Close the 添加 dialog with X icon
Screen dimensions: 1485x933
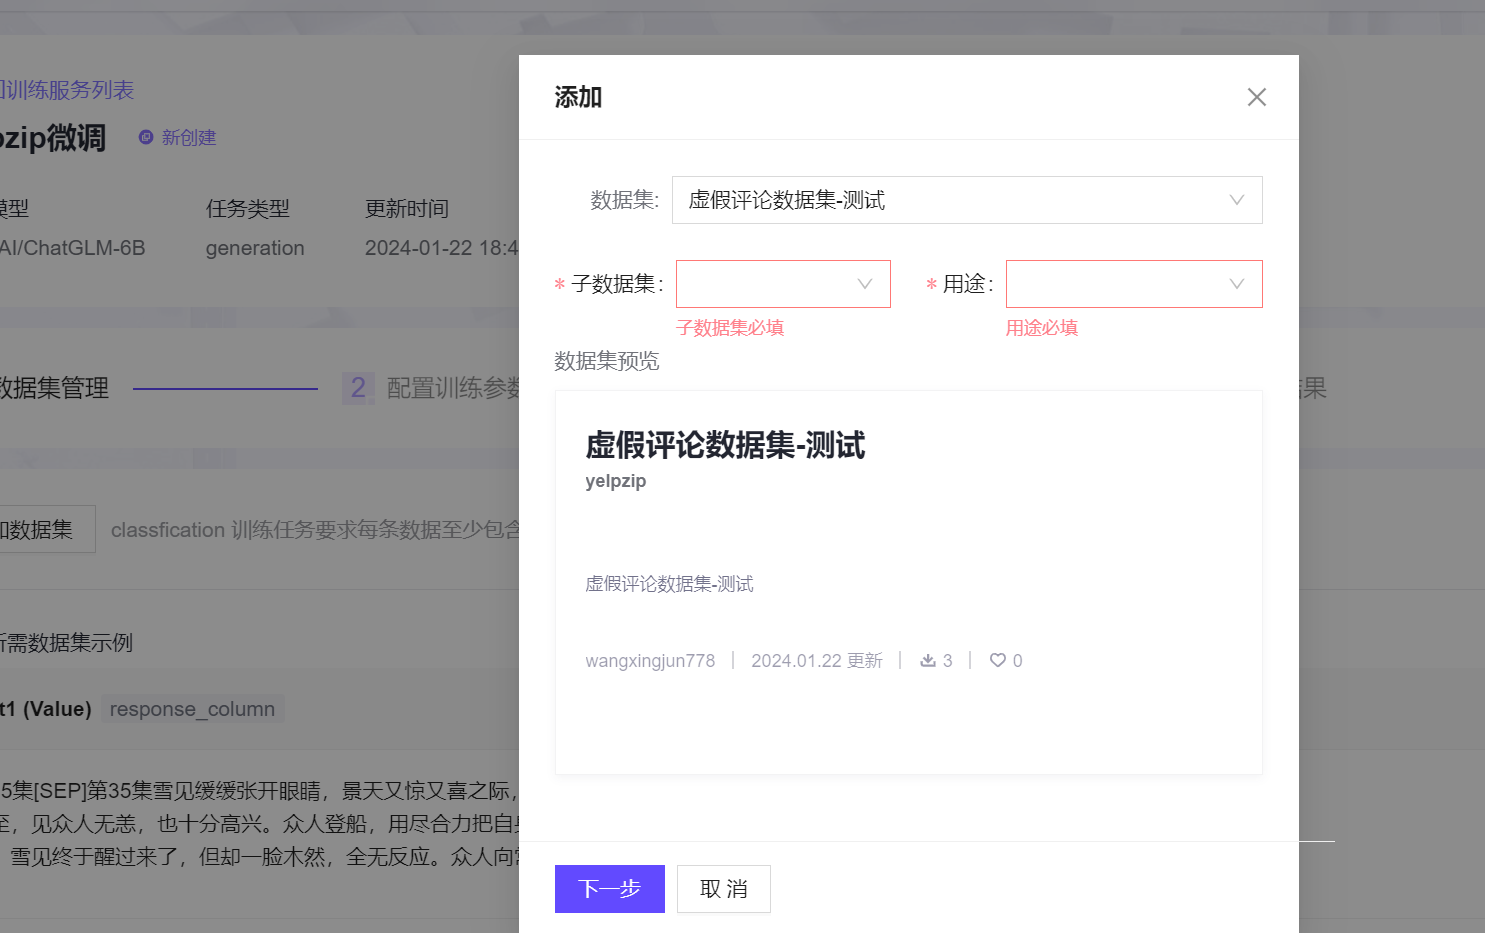(1257, 97)
